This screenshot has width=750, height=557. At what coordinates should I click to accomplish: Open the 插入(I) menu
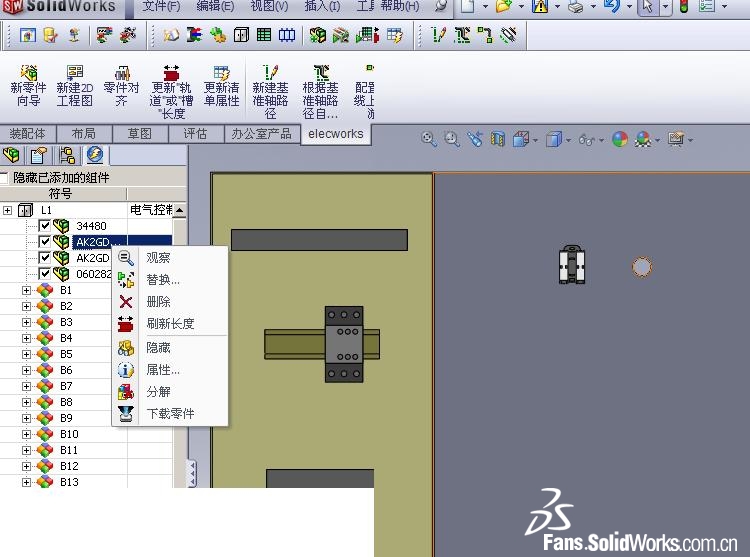coord(322,6)
